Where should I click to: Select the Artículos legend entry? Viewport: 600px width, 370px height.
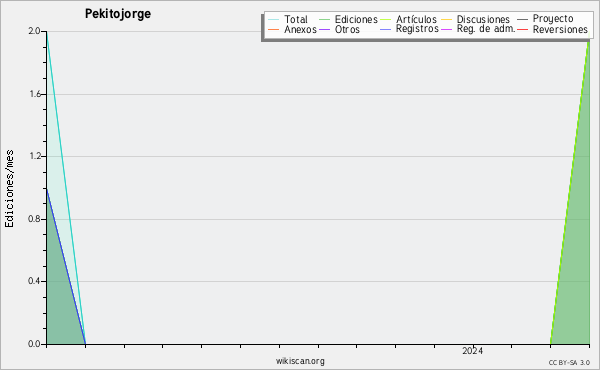[x=409, y=19]
